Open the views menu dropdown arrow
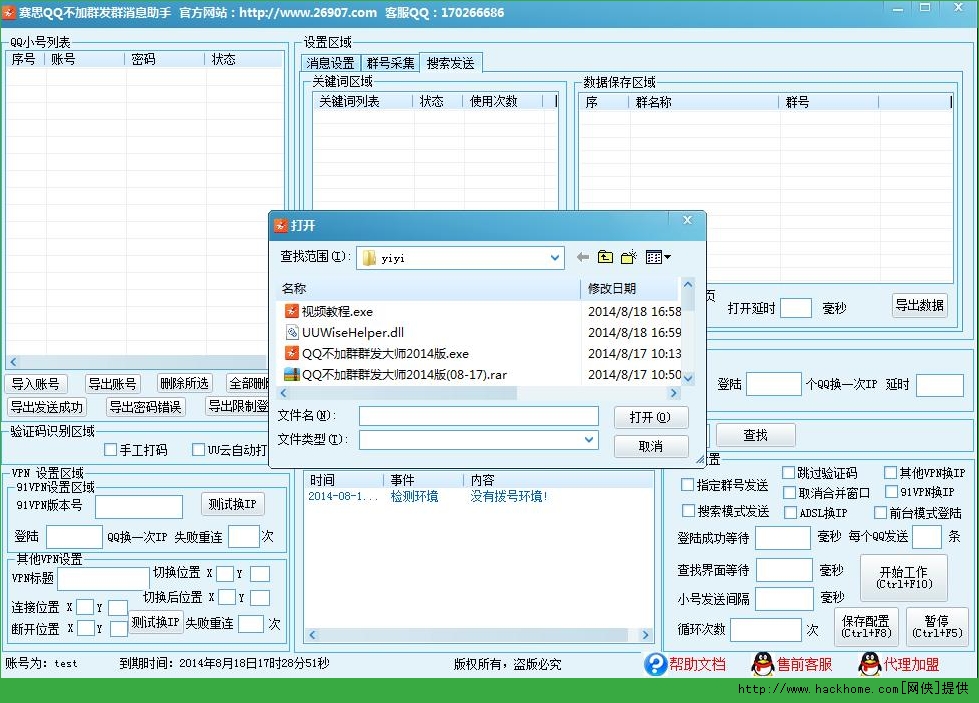 [x=666, y=257]
